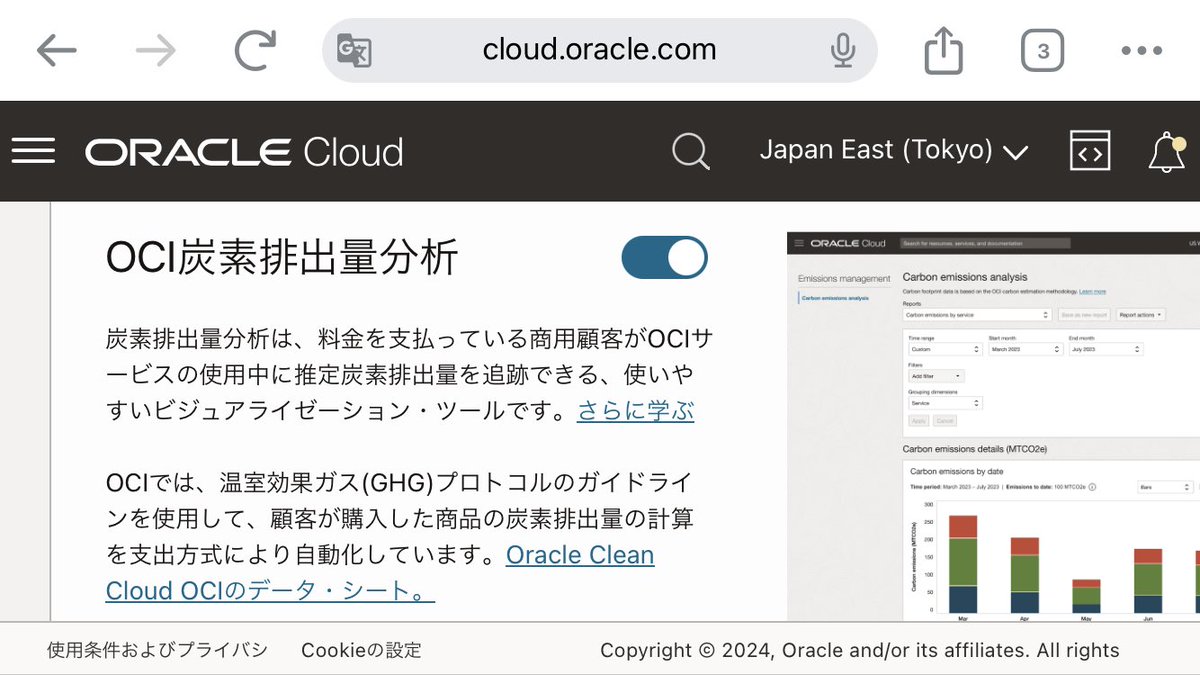Disable the OCI炭素排出量分析 toggle switch
1200x675 pixels.
(x=664, y=257)
